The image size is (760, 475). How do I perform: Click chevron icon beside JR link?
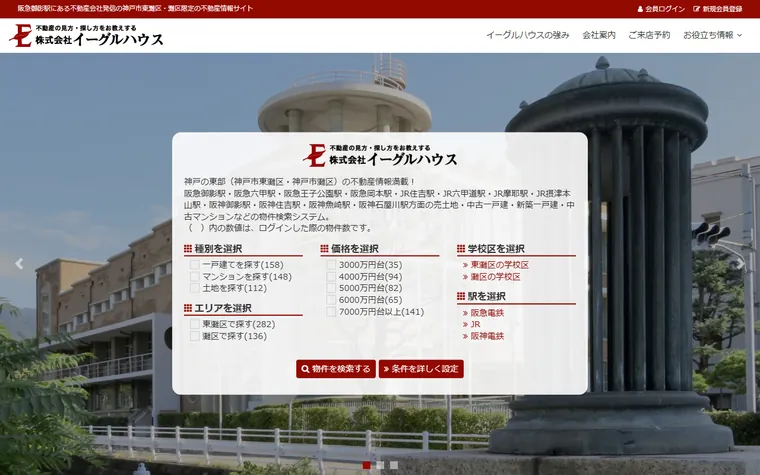click(x=465, y=325)
